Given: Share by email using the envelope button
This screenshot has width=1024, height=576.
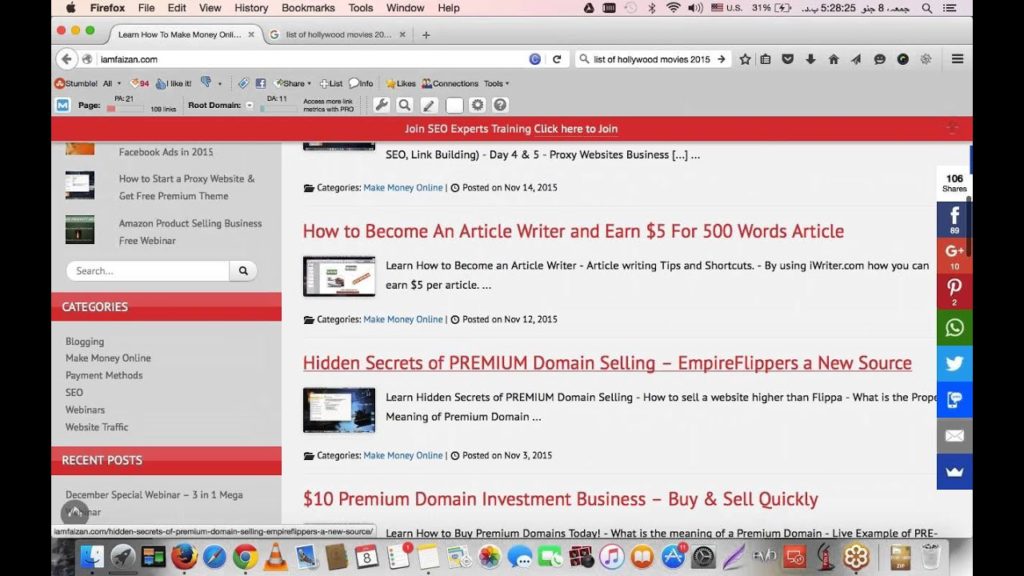Looking at the screenshot, I should point(954,435).
